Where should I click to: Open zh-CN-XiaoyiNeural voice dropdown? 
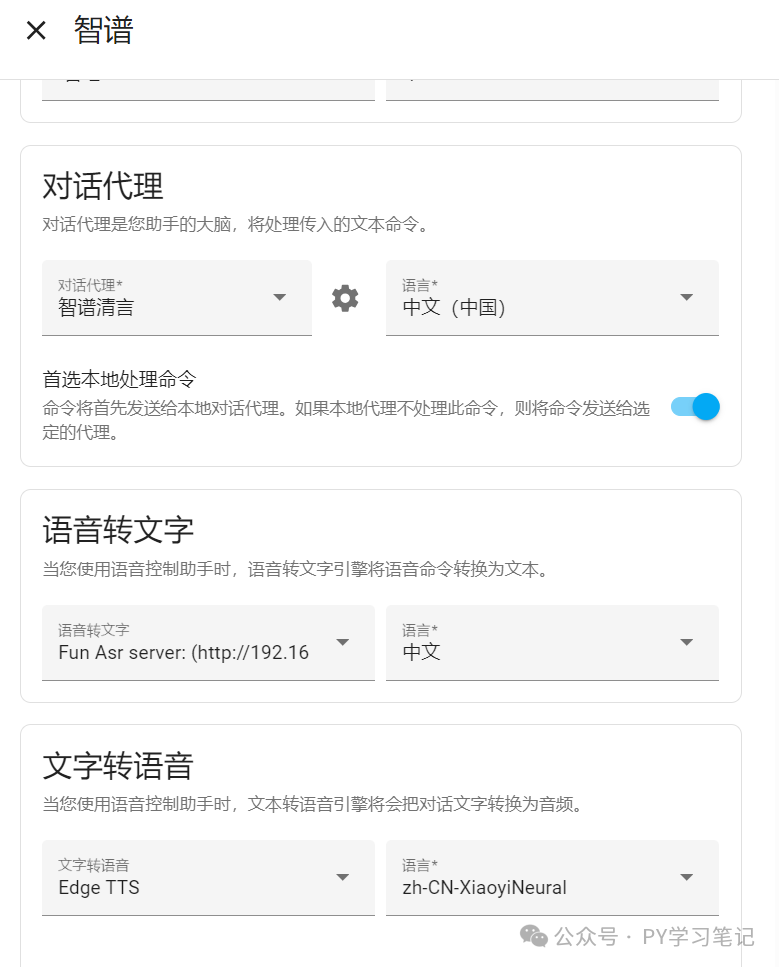(x=552, y=878)
